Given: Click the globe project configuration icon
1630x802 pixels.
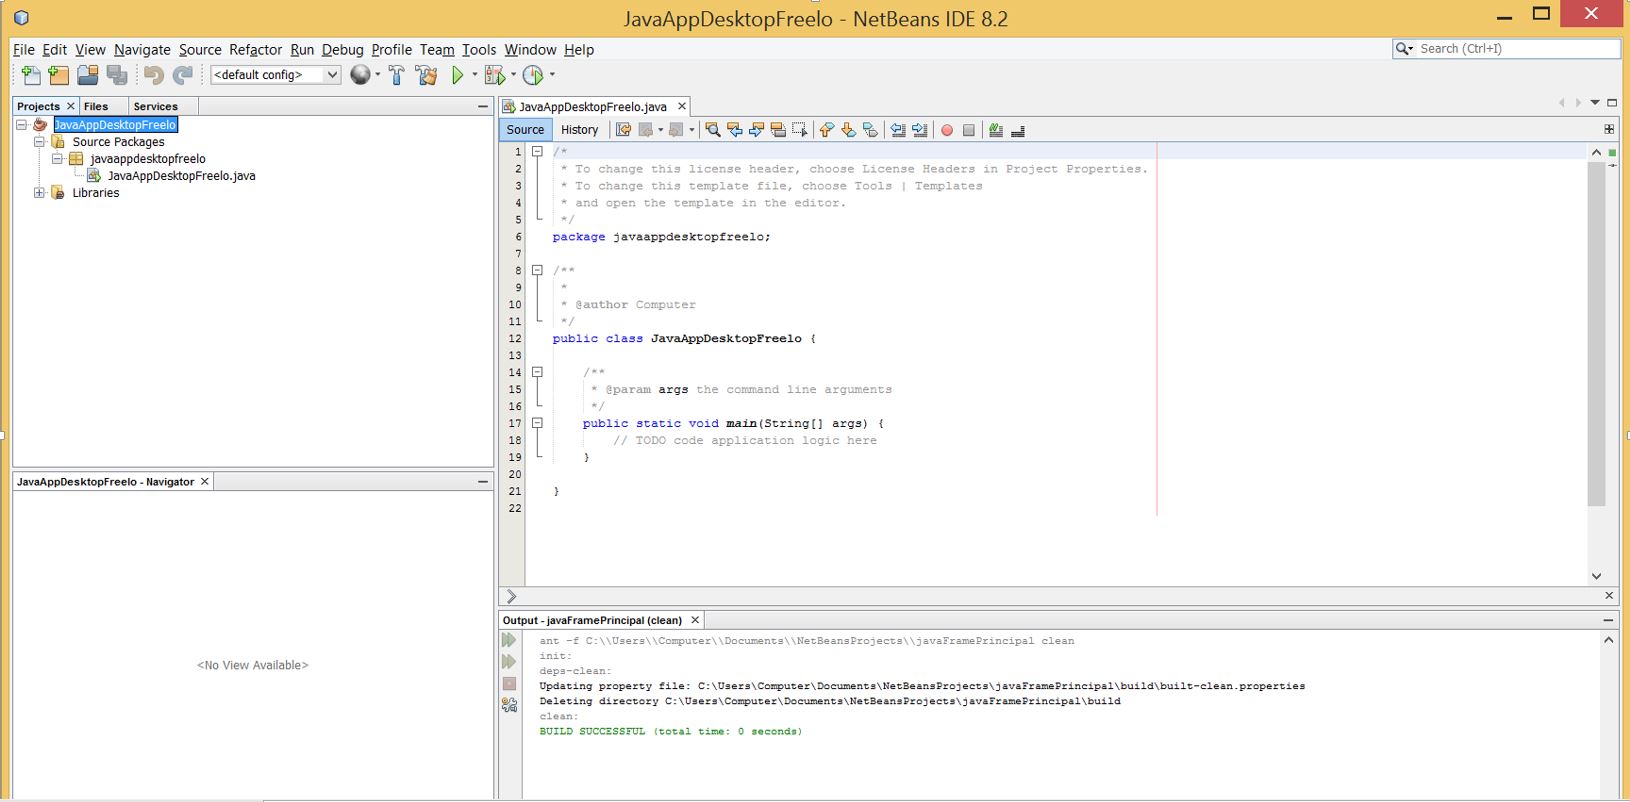Looking at the screenshot, I should coord(360,75).
